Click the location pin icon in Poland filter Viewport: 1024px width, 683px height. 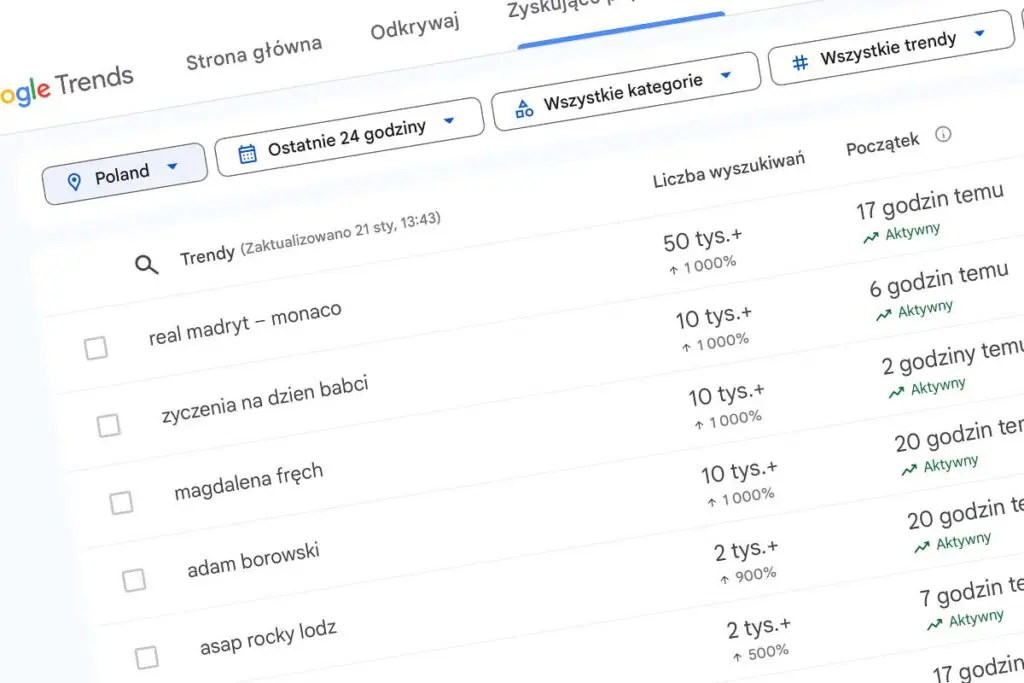[74, 182]
